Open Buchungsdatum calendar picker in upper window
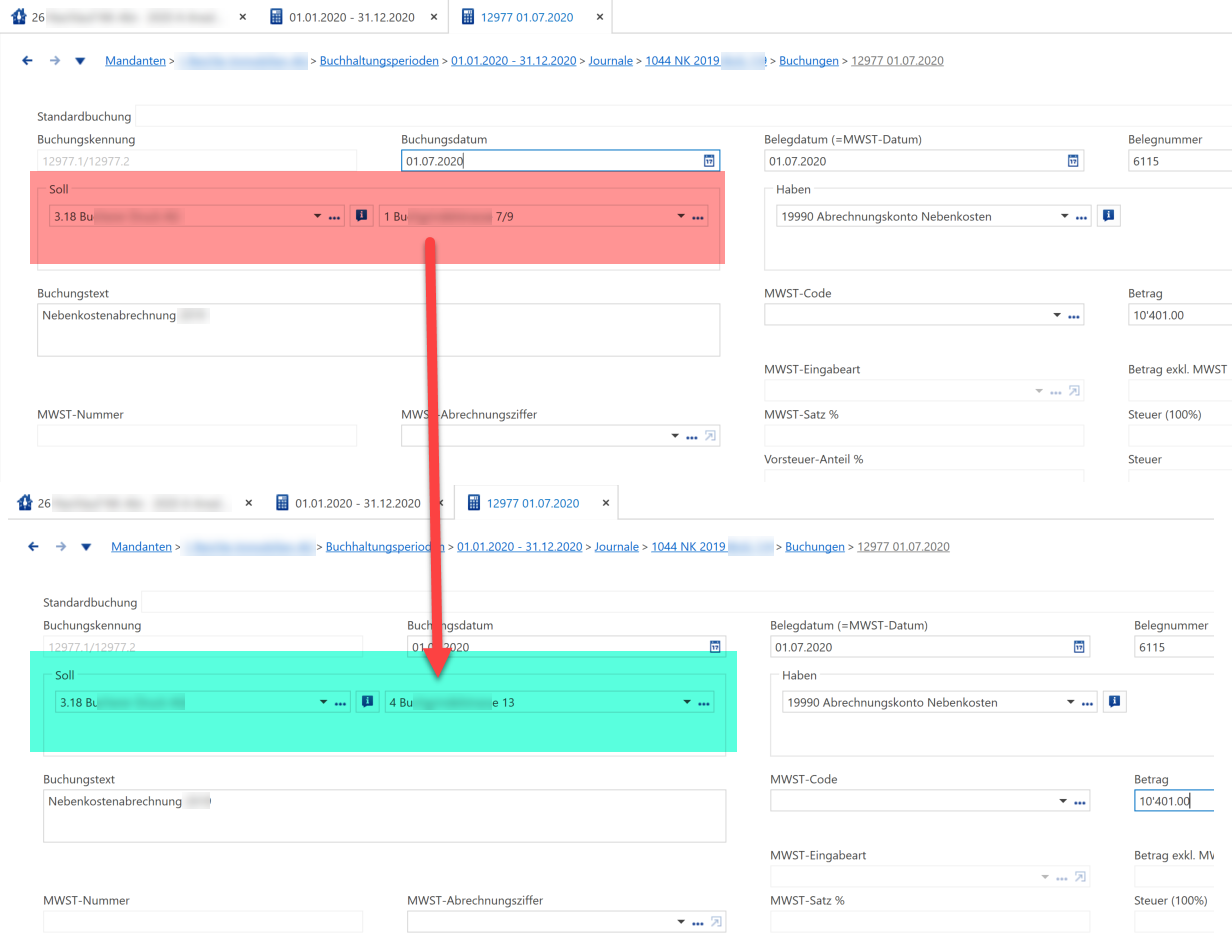 pos(709,161)
